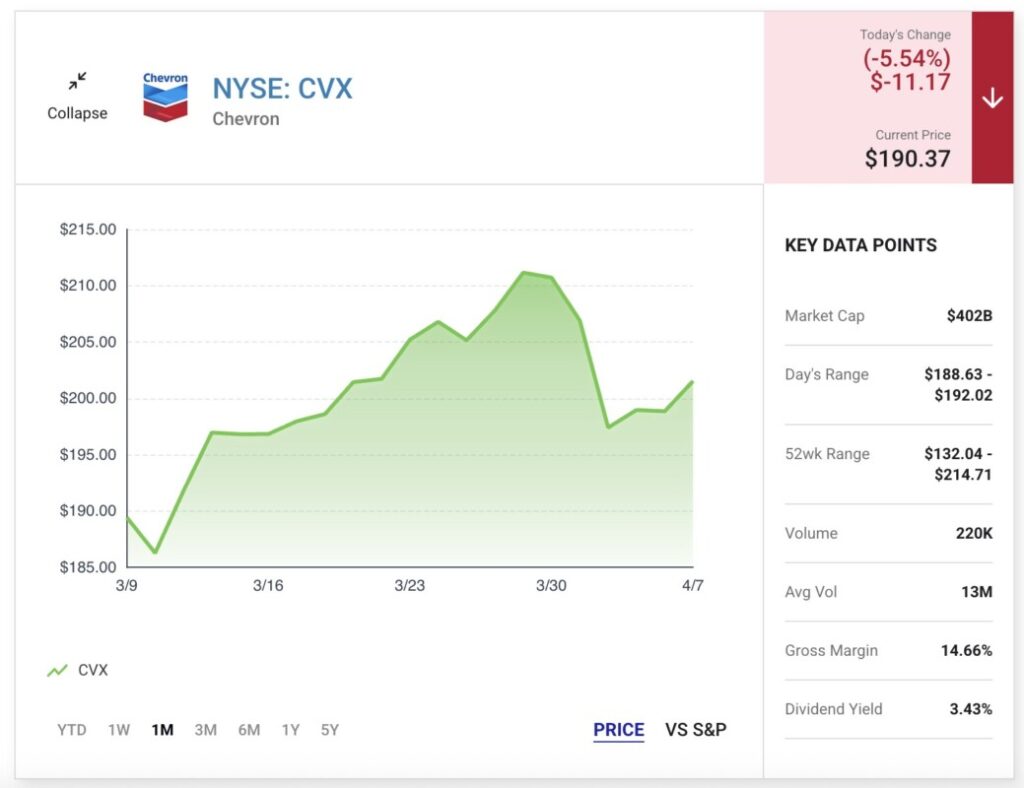Choose the 1Y time range
Image resolution: width=1024 pixels, height=788 pixels.
(290, 730)
